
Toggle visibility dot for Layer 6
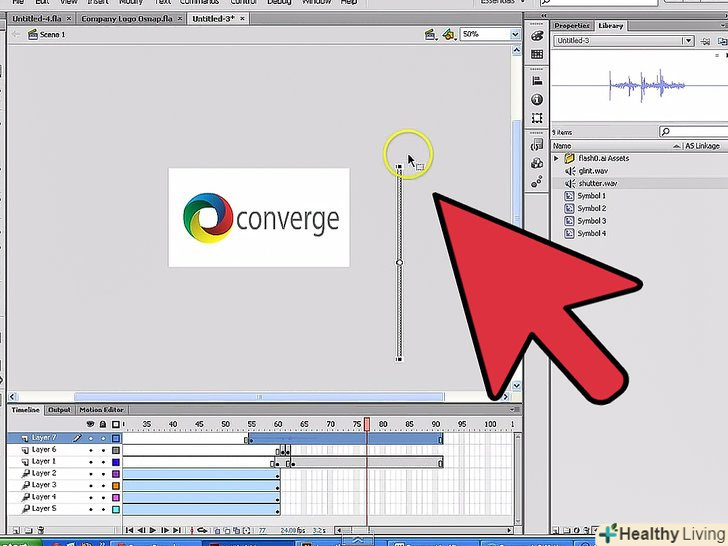pyautogui.click(x=91, y=450)
